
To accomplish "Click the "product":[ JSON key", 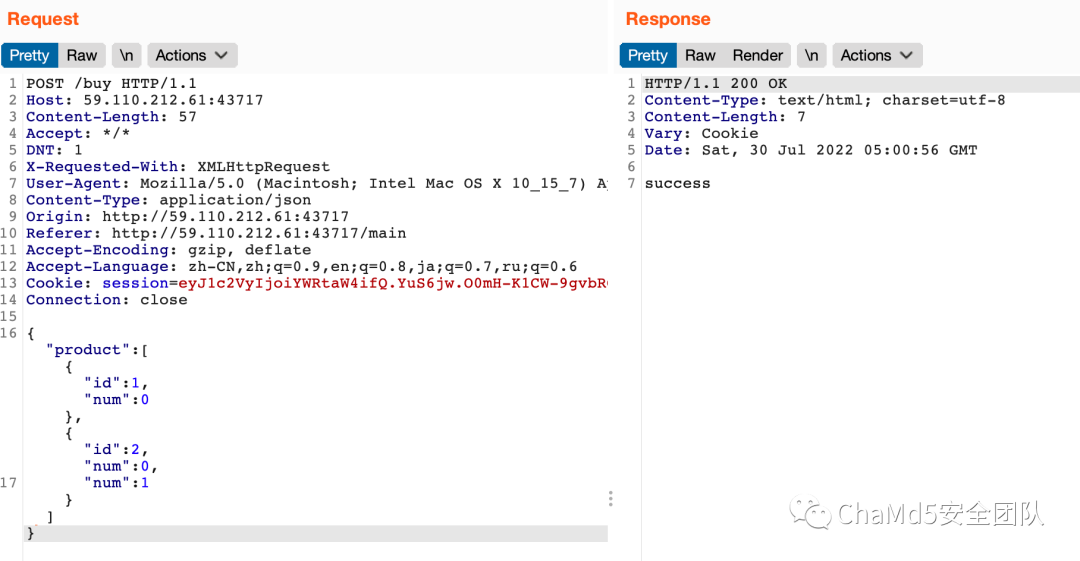I will 96,349.
